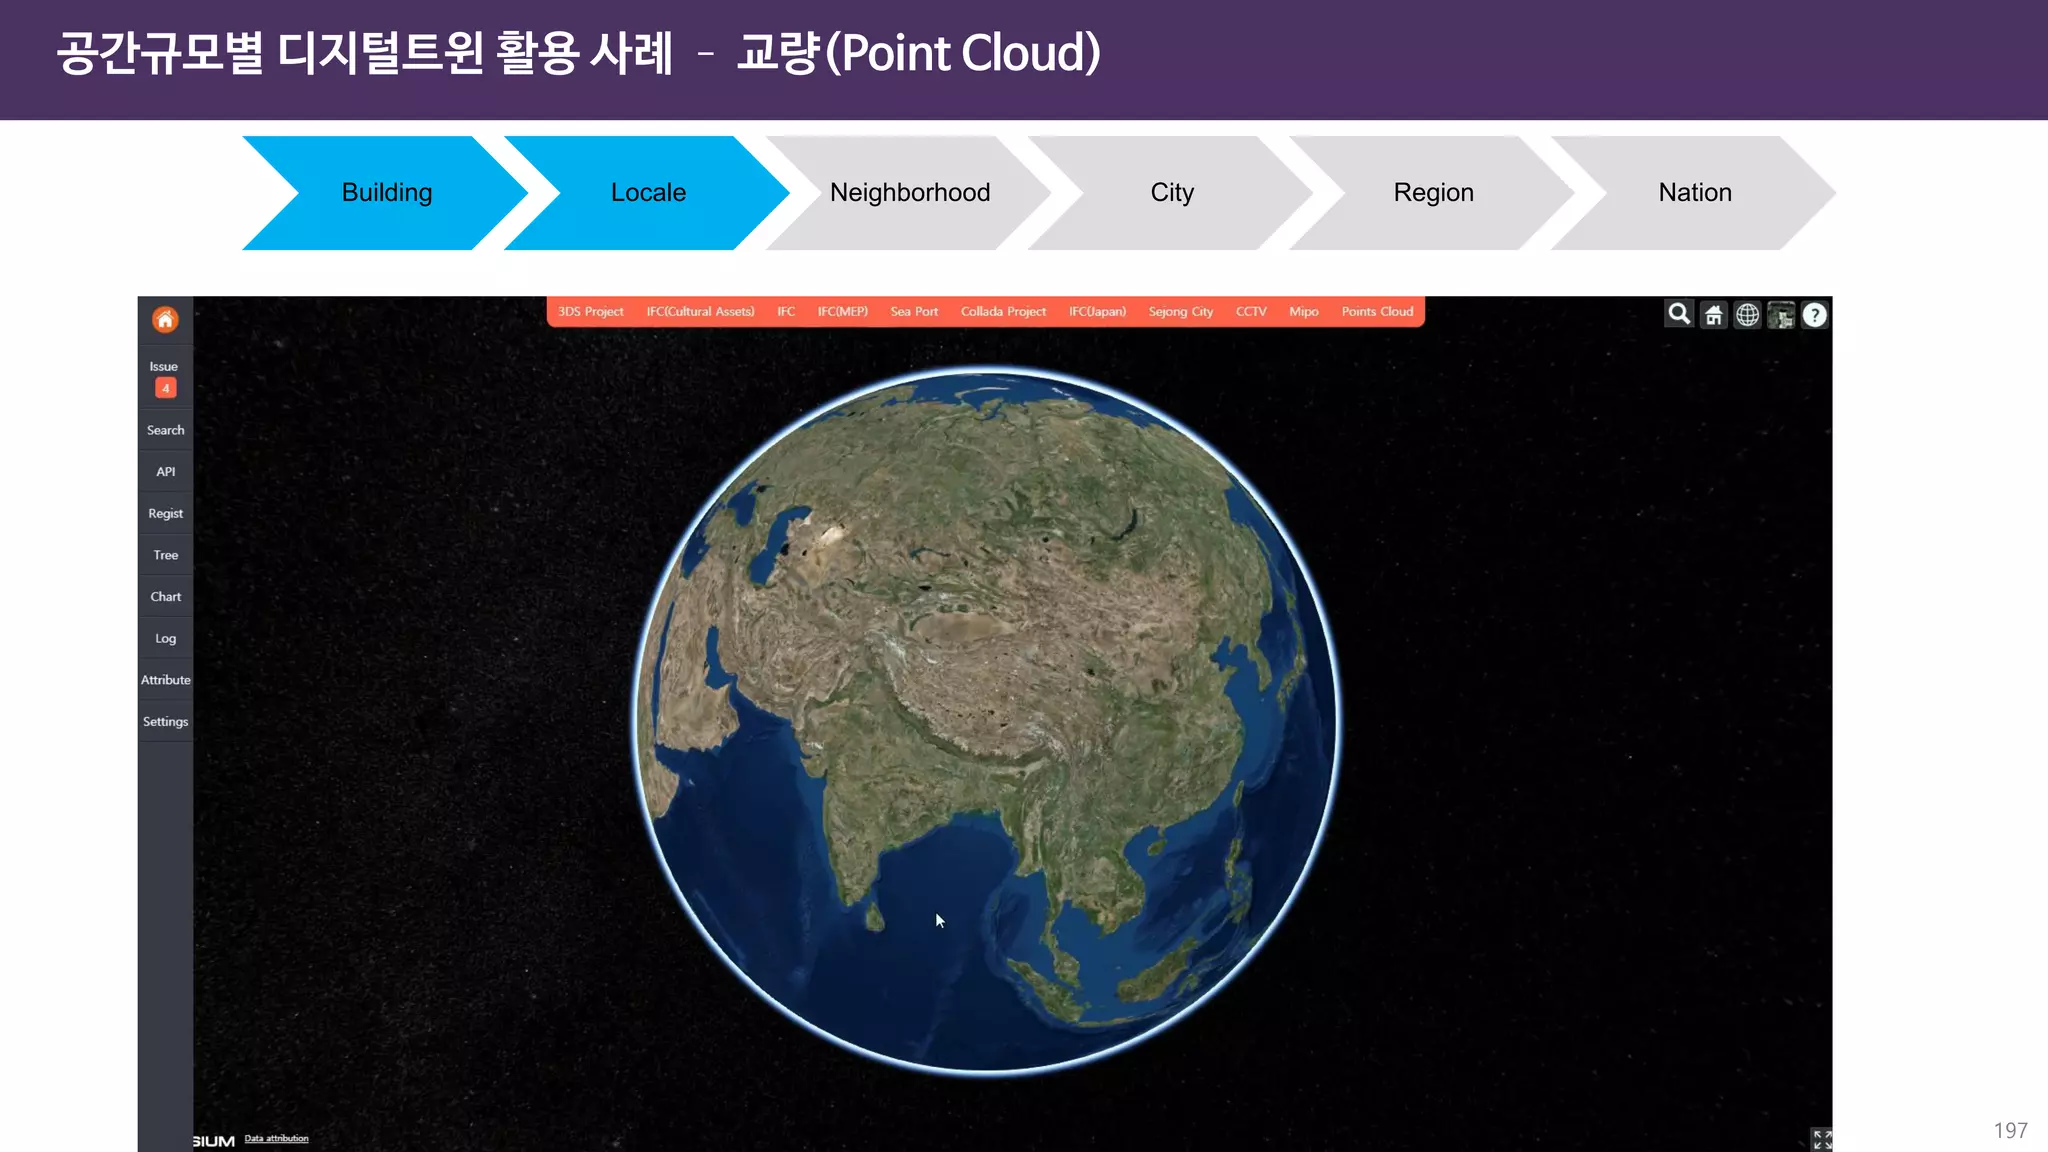Open the Regist sidebar item
The width and height of the screenshot is (2048, 1152).
165,514
